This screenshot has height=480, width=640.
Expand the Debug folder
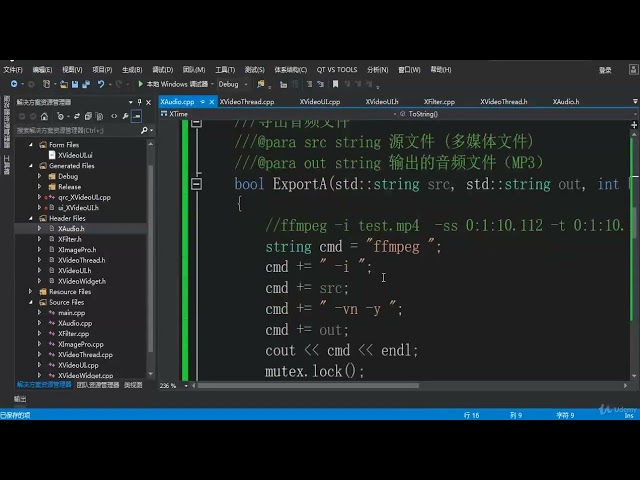pyautogui.click(x=40, y=176)
